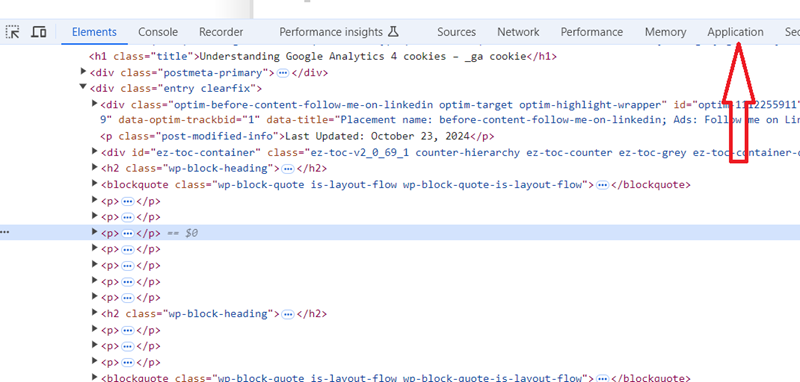
Task: Open the Memory tab
Action: pos(665,32)
